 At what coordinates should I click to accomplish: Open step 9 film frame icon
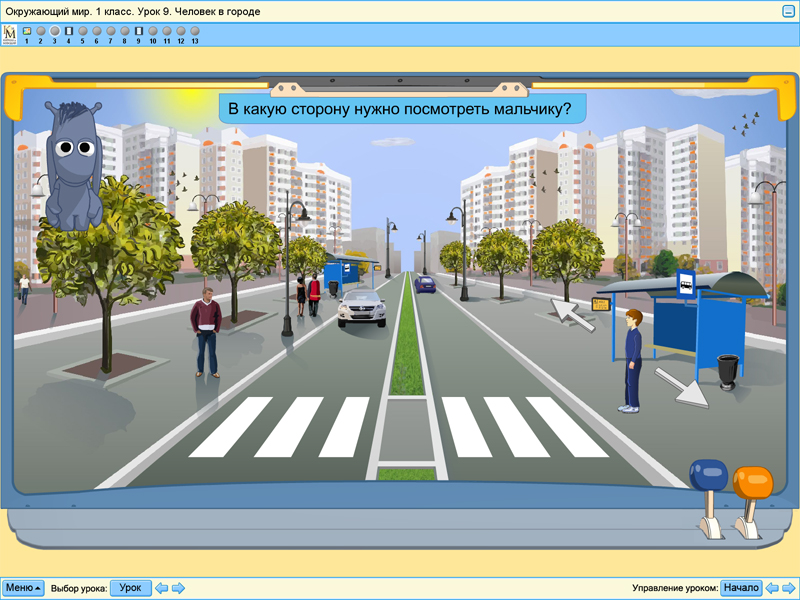point(139,31)
